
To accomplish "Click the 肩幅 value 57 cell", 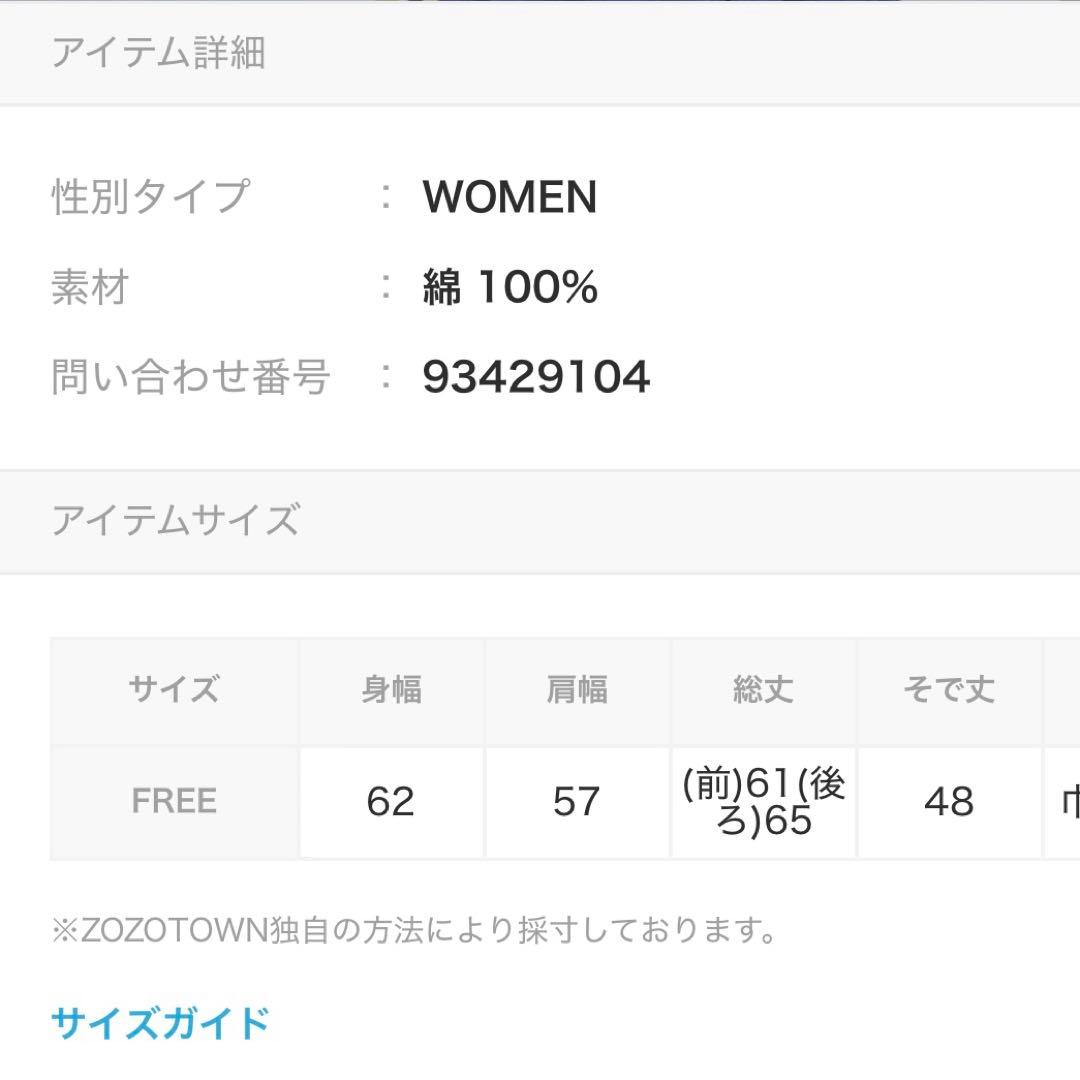I will pyautogui.click(x=577, y=802).
